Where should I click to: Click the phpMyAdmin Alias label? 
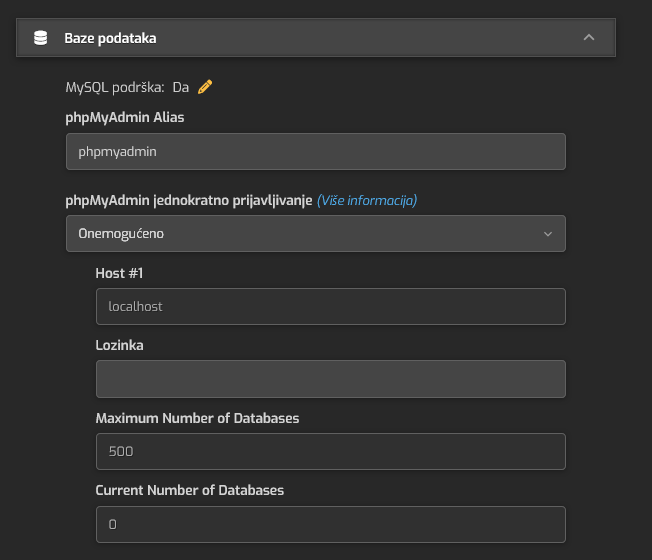(x=125, y=118)
